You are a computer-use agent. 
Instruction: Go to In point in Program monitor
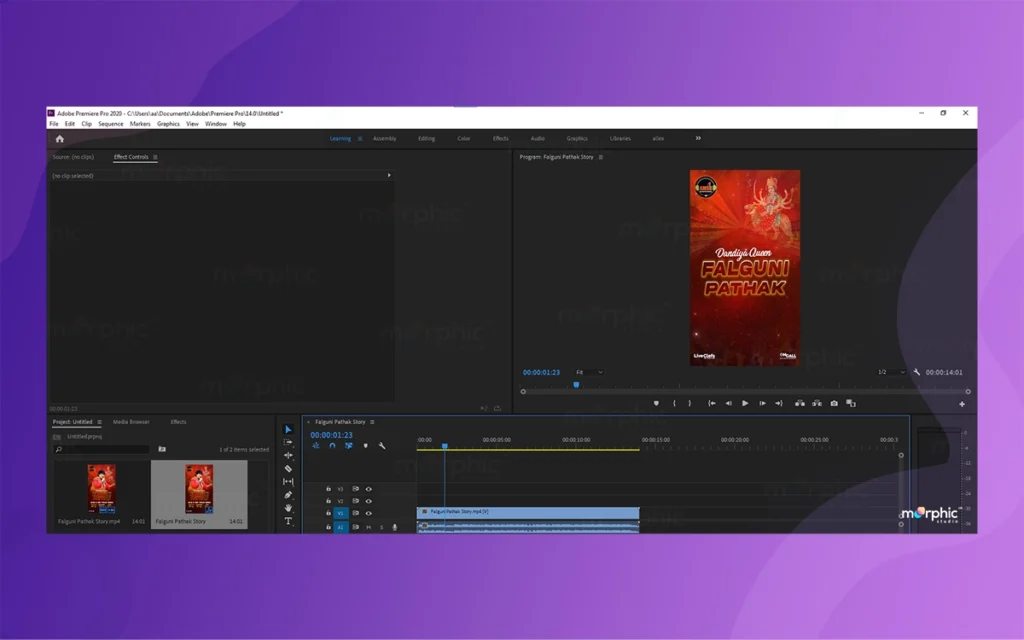point(712,404)
